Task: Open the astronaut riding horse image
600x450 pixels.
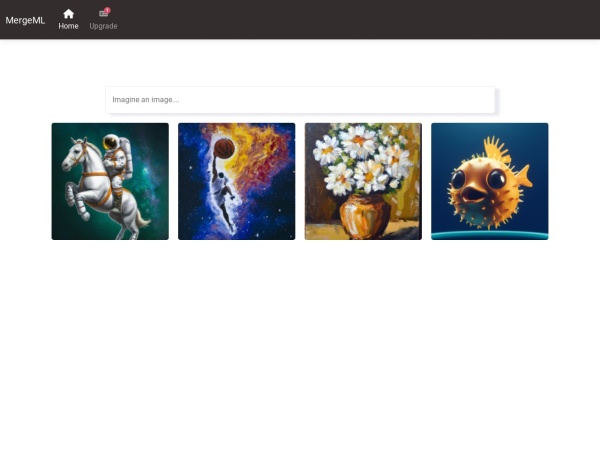Action: 110,181
